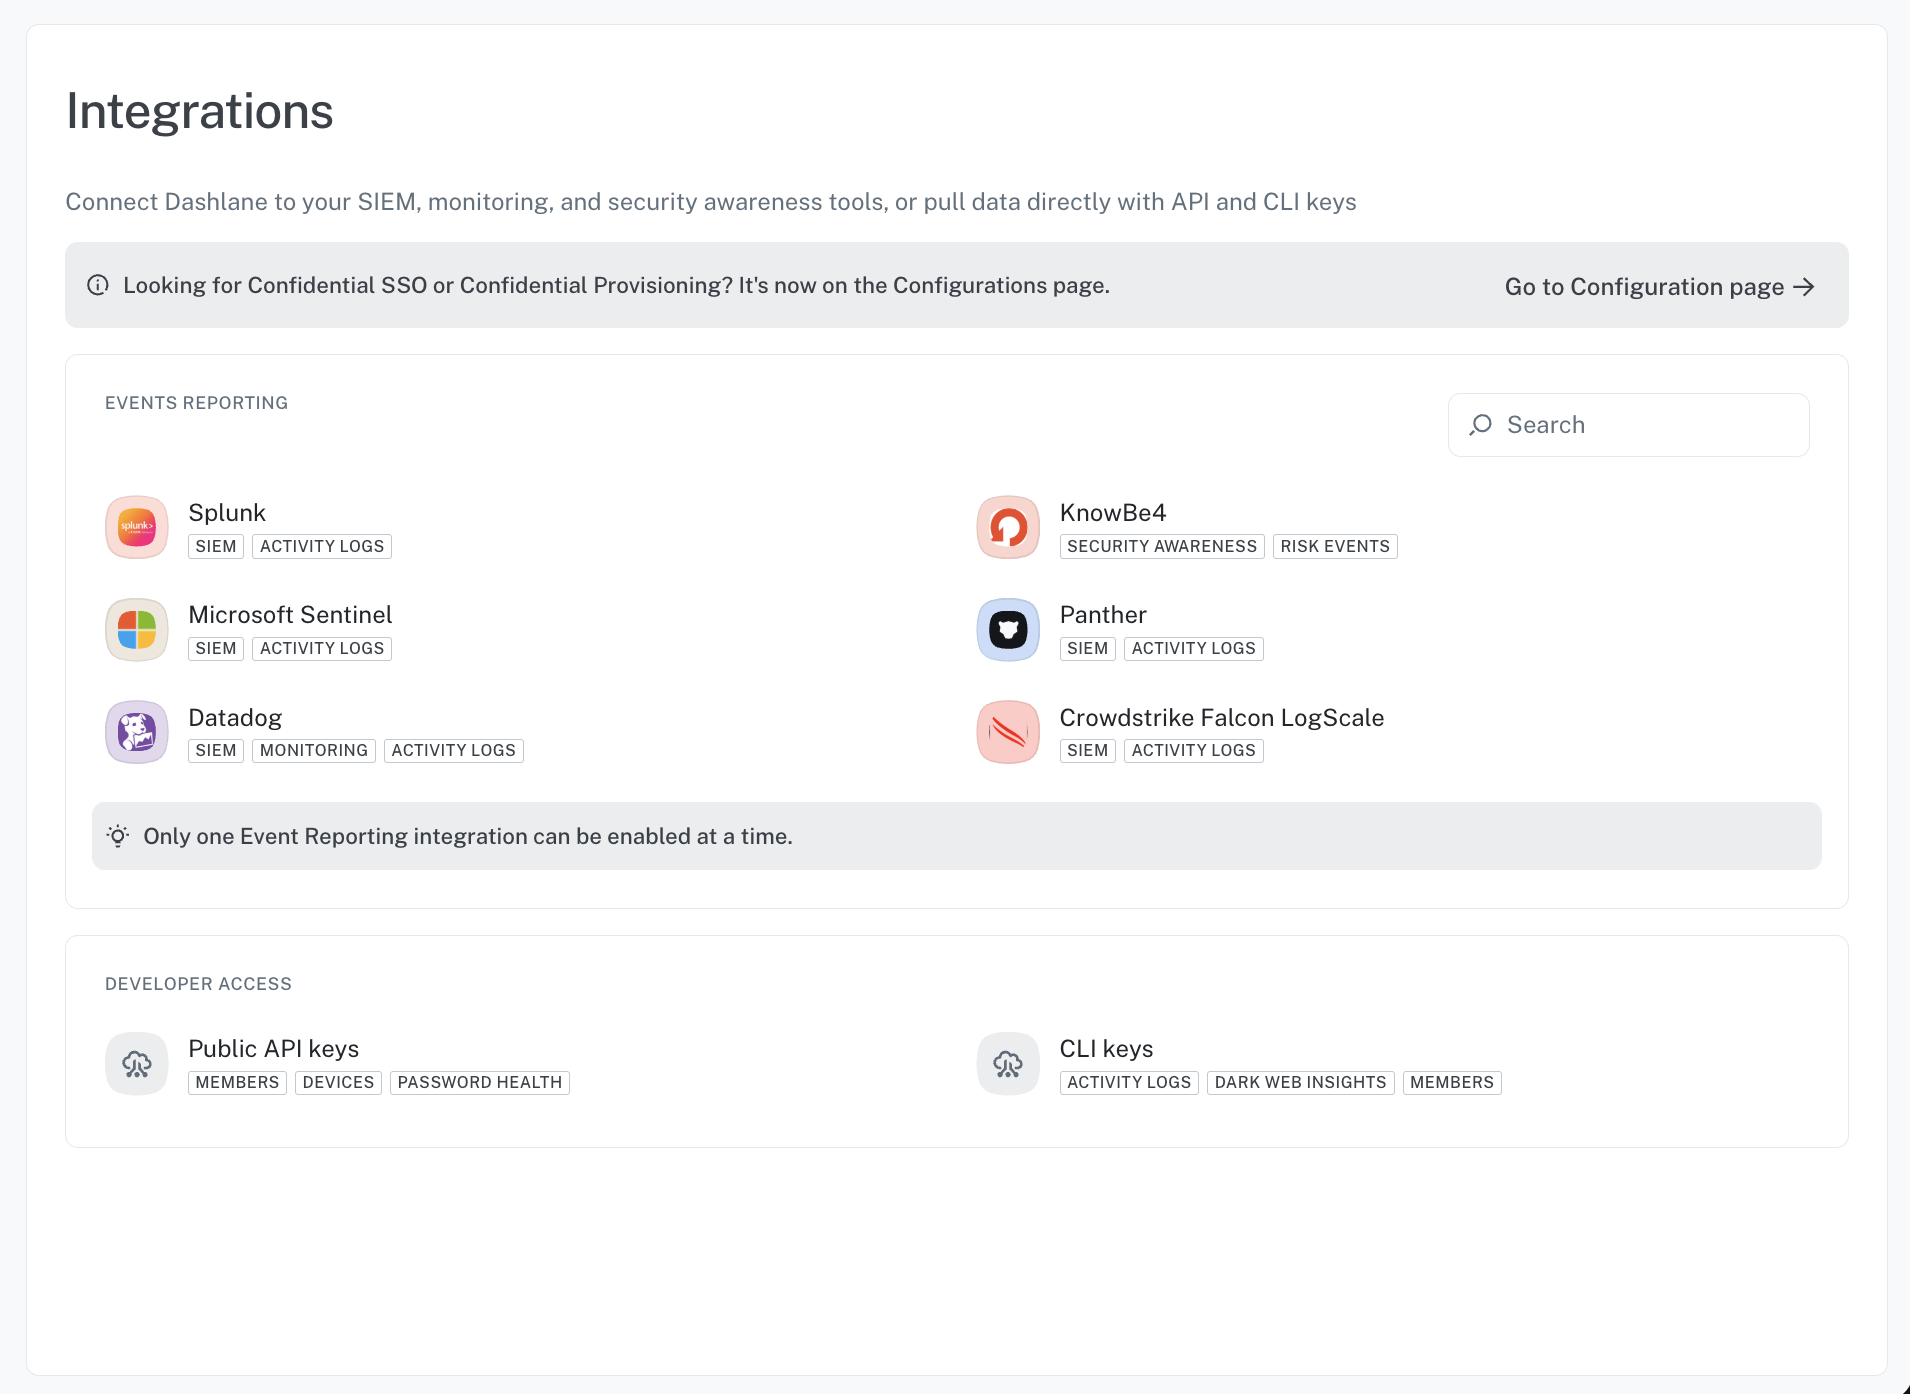Go to Configuration page link
Screen dimensions: 1910x1394
[x=1659, y=287]
